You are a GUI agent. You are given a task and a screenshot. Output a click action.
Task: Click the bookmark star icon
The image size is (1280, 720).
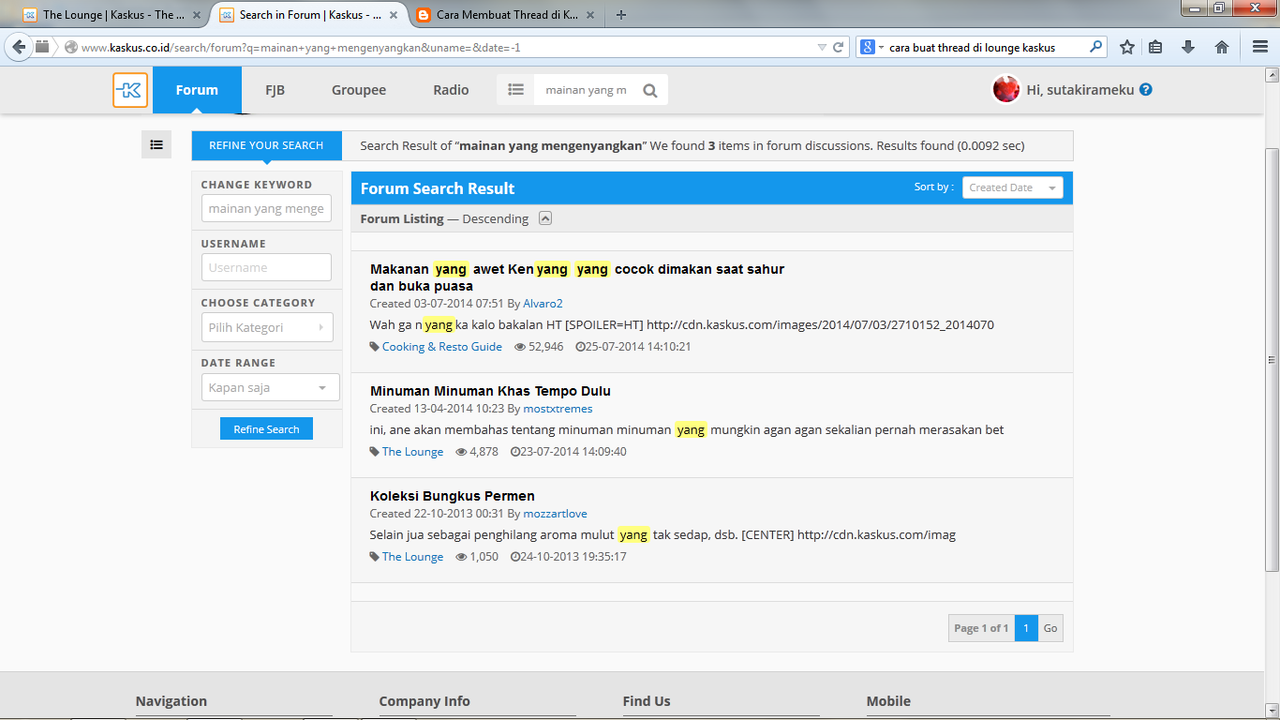click(1127, 47)
